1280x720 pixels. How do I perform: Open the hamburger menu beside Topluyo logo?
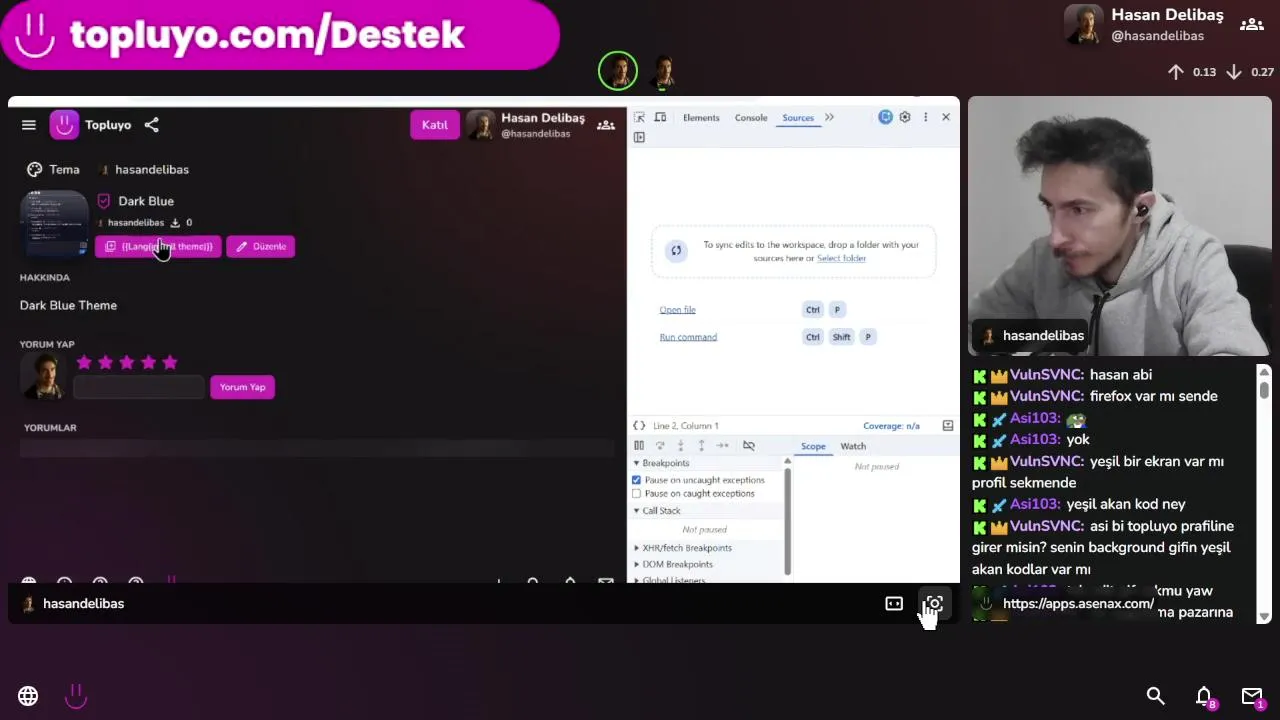pyautogui.click(x=29, y=125)
